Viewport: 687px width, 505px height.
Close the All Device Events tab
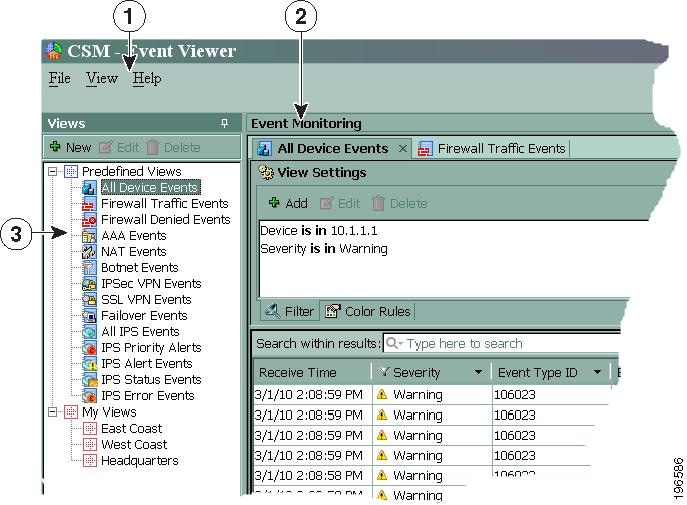pyautogui.click(x=403, y=148)
